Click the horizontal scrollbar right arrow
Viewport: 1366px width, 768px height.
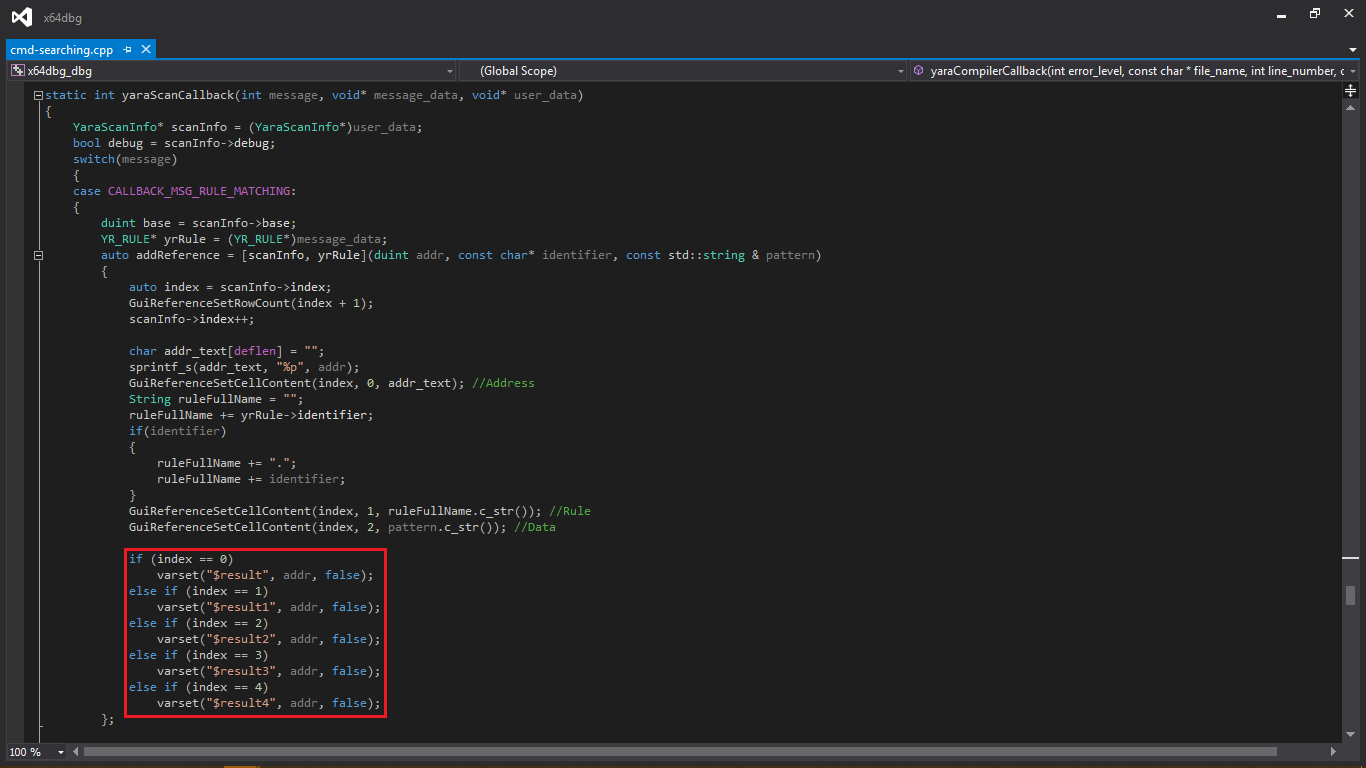click(x=1333, y=752)
